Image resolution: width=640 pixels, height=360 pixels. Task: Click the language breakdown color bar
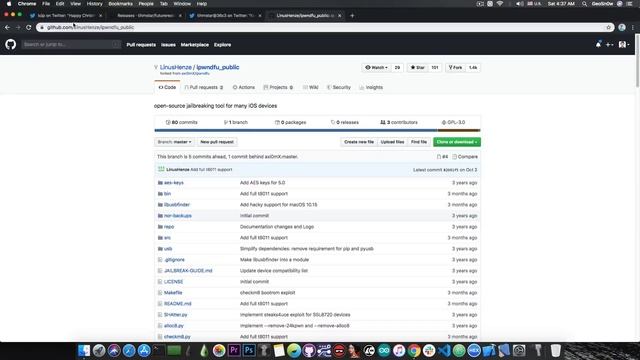[x=317, y=130]
